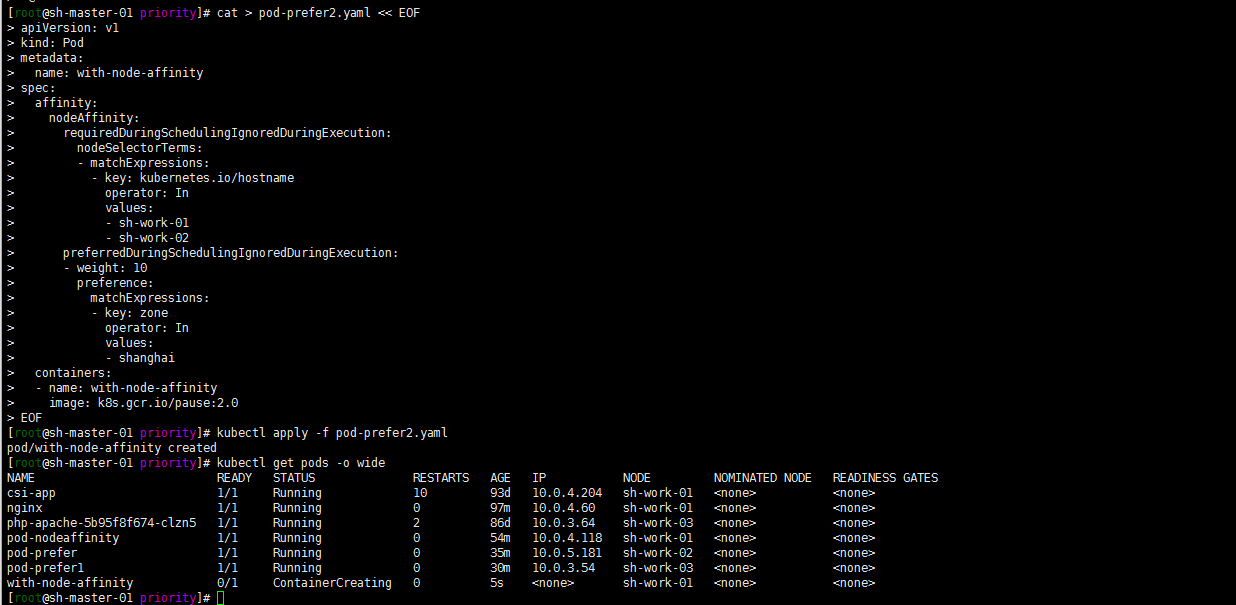Click the IP address 10.0.5.181
The height and width of the screenshot is (605, 1236).
pos(567,553)
